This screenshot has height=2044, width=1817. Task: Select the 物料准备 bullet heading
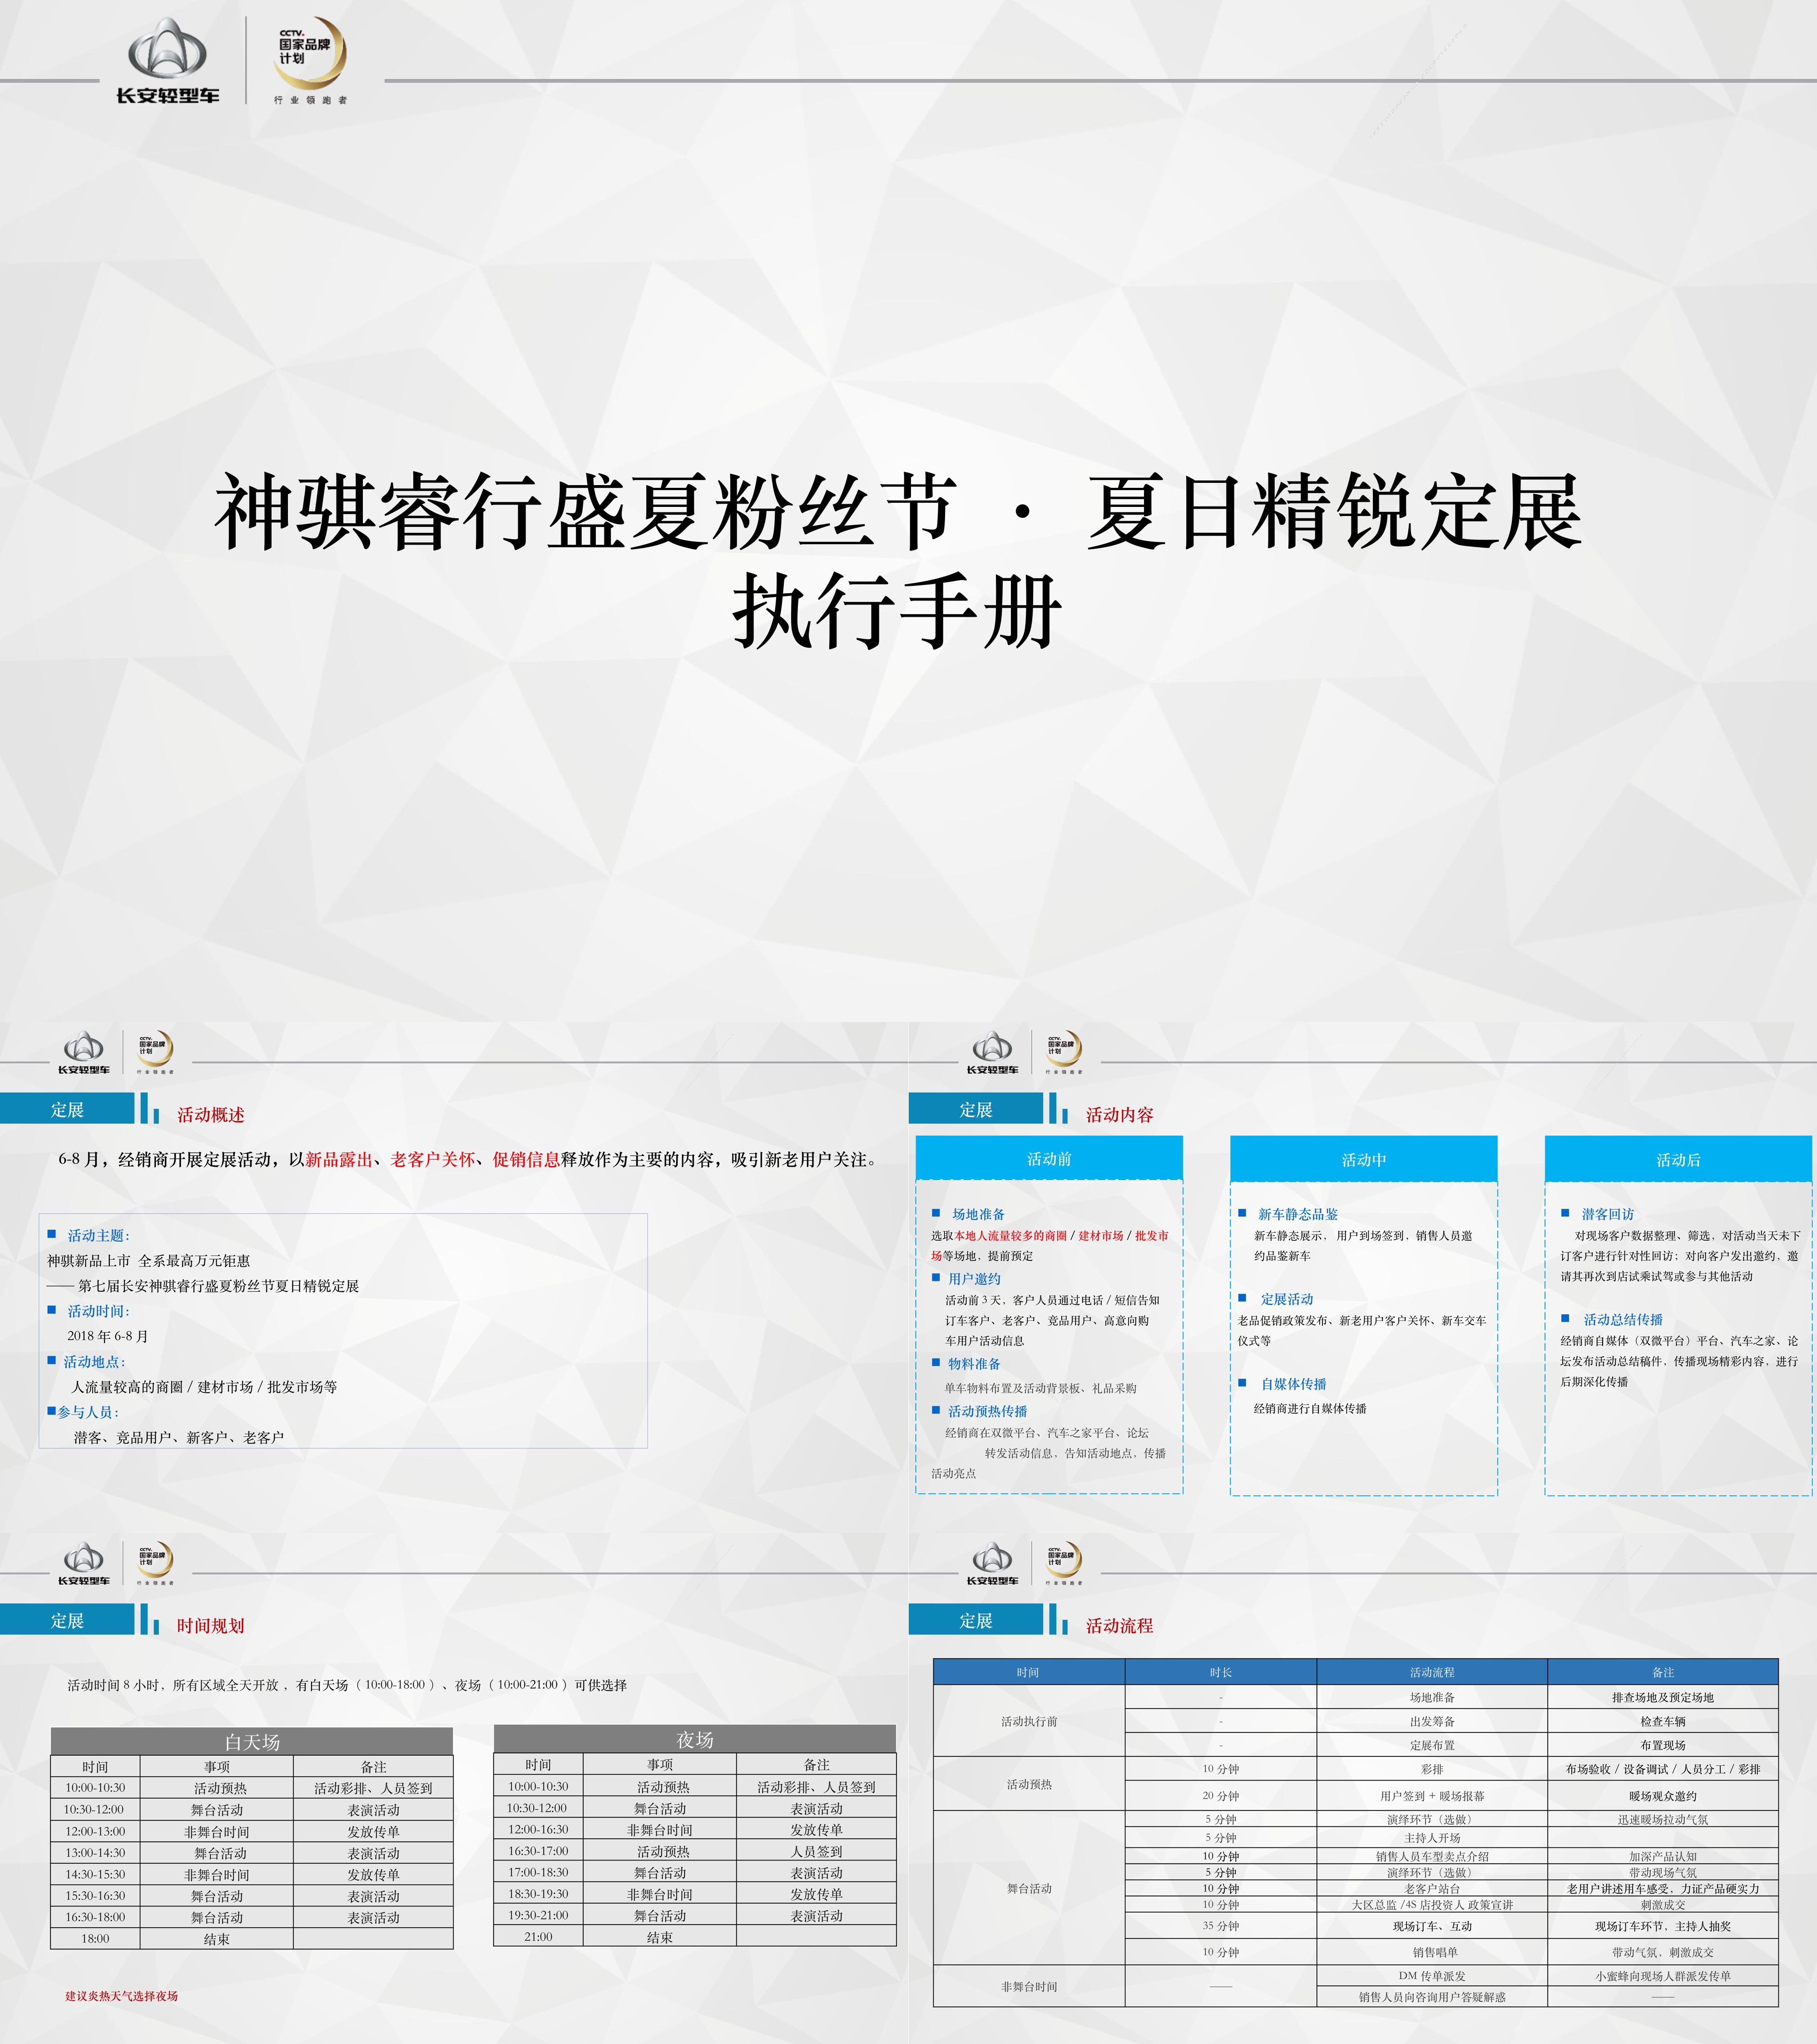(974, 1363)
